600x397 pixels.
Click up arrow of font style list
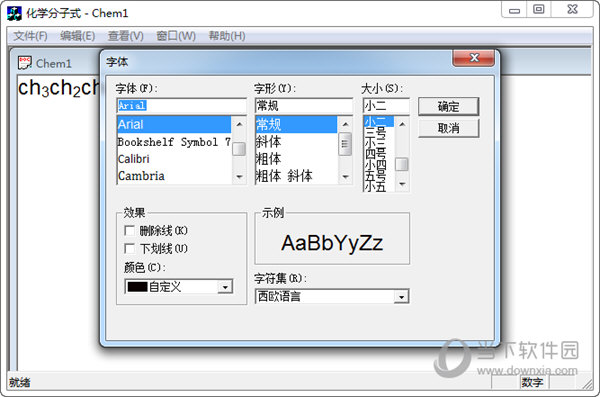pos(345,124)
